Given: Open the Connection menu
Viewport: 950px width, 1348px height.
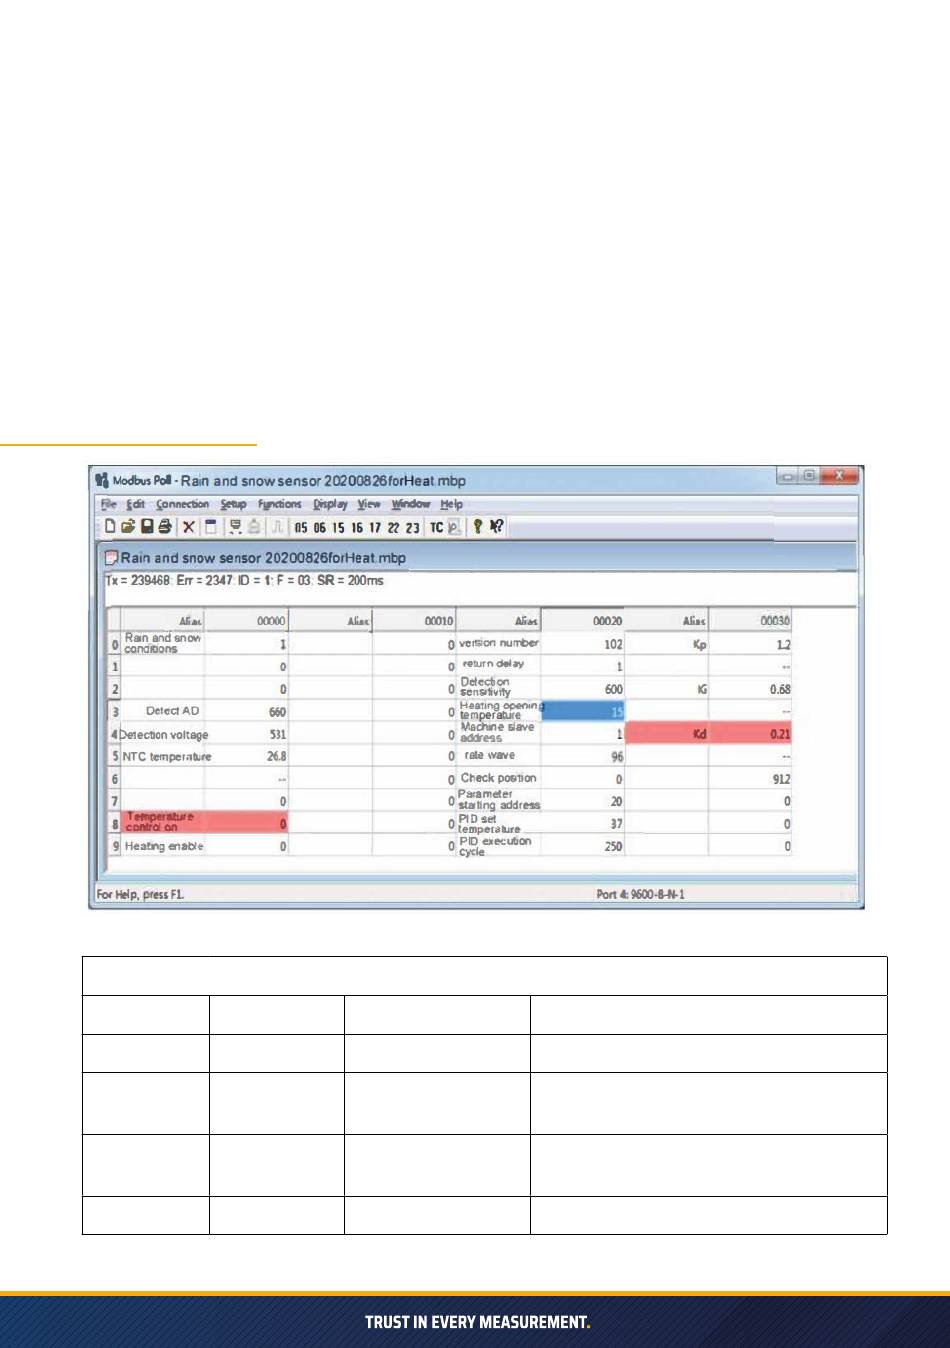Looking at the screenshot, I should (183, 505).
